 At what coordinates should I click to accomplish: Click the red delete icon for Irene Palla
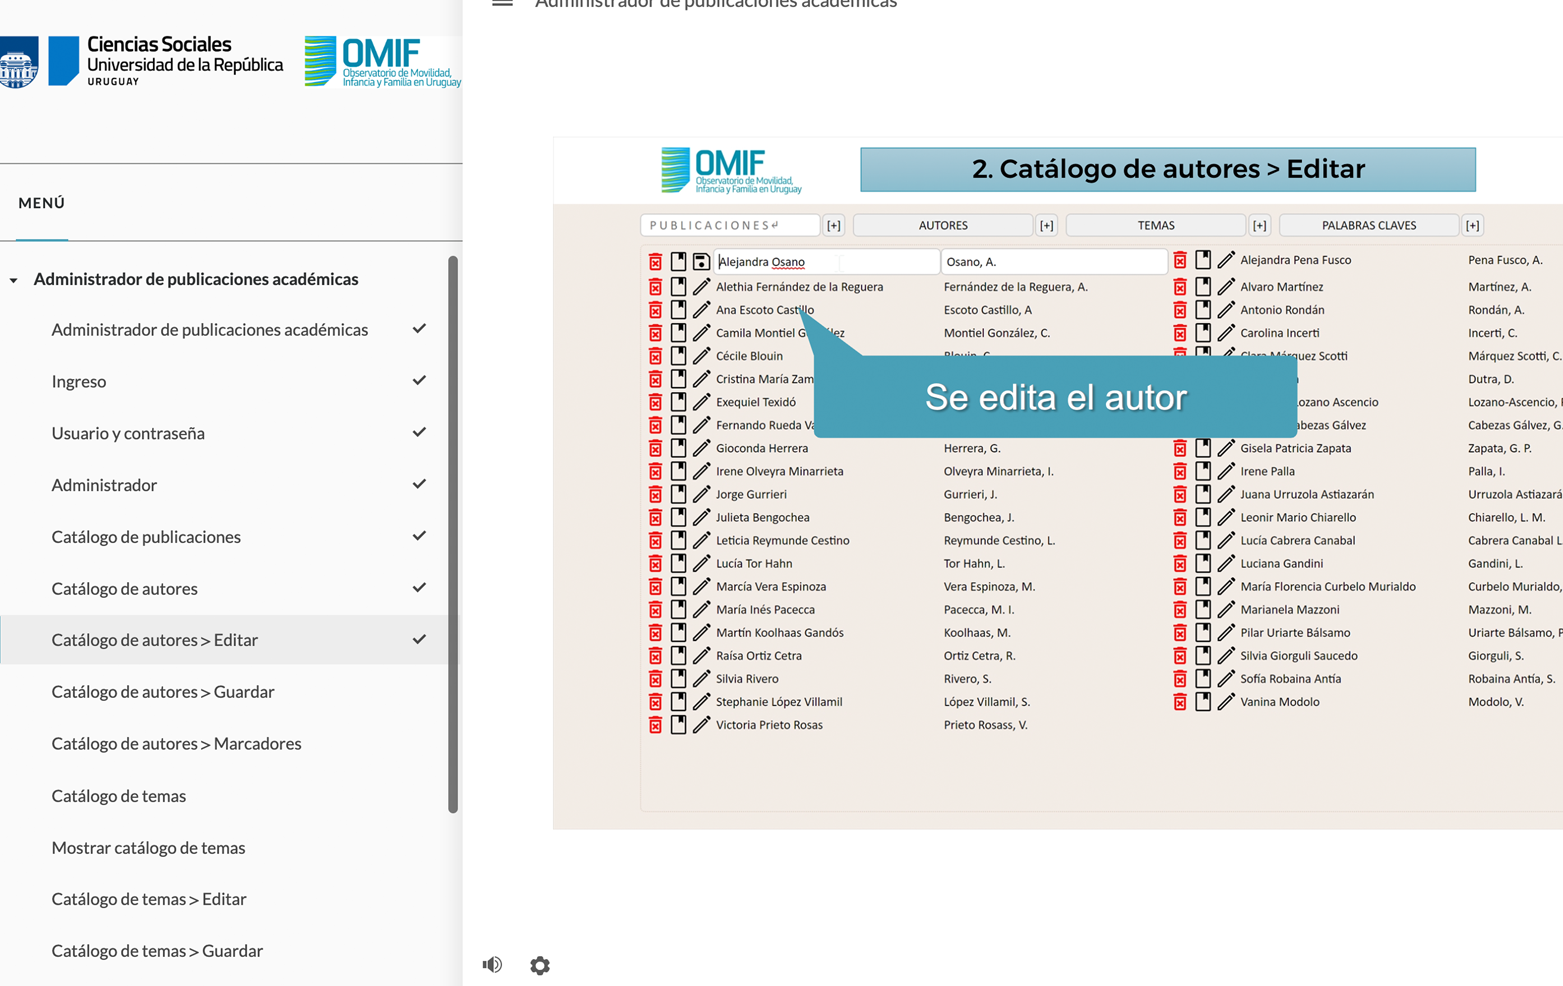point(1180,471)
